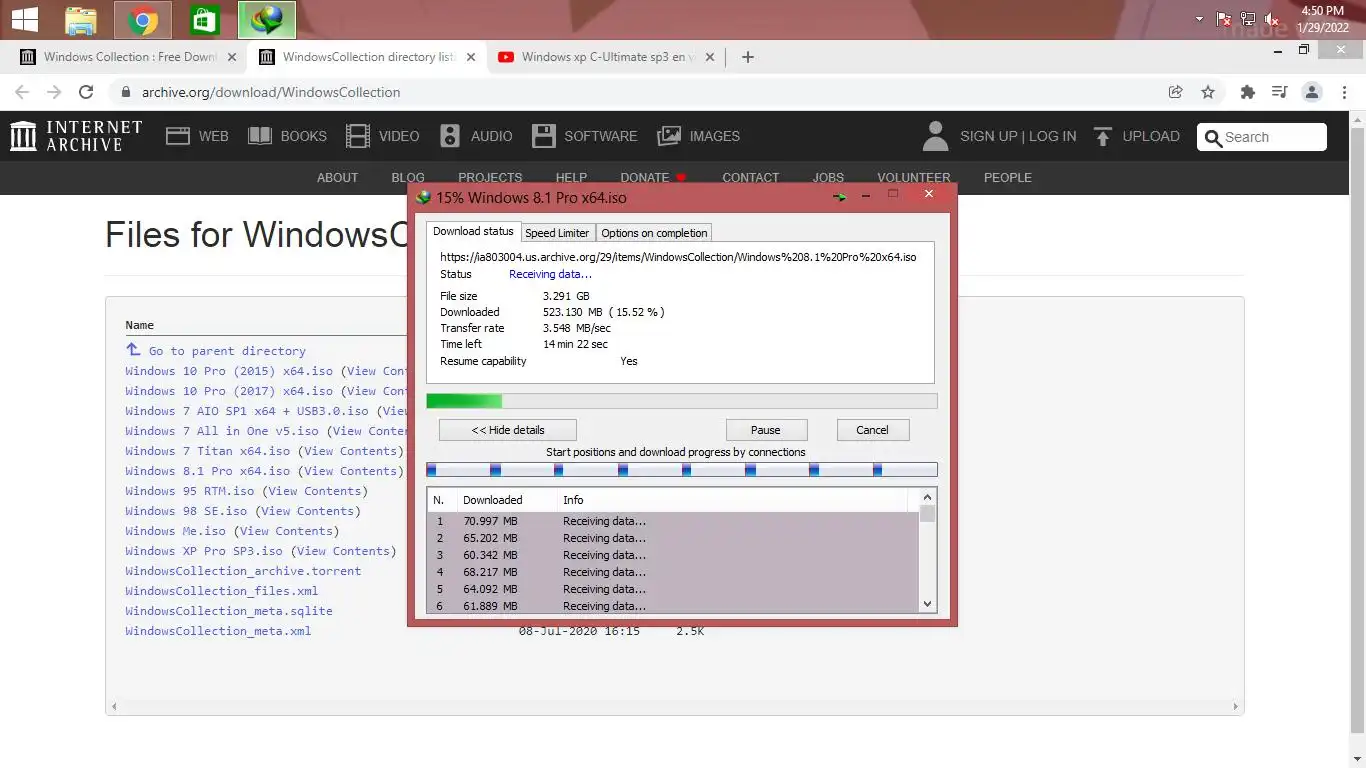The height and width of the screenshot is (768, 1366).
Task: Switch to the Windows Collection Free Download tab
Action: coord(131,57)
